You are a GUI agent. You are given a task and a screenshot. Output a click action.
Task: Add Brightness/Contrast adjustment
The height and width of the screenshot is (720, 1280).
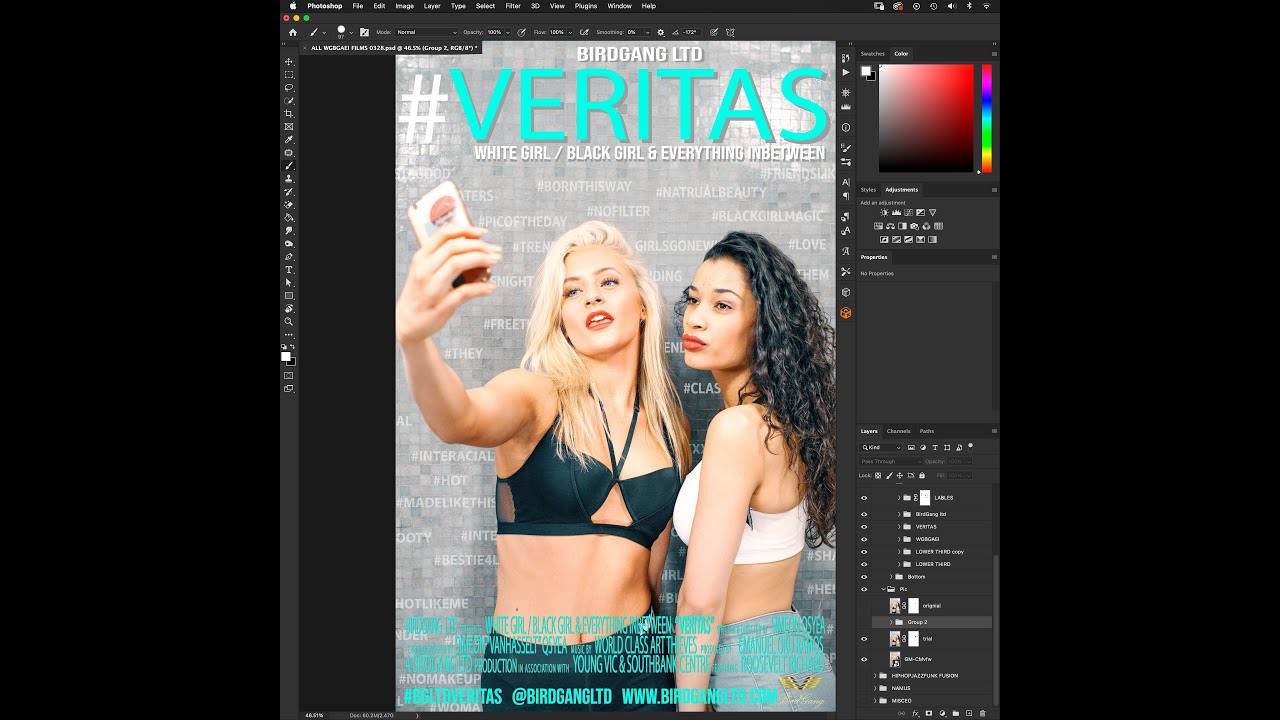pos(884,213)
